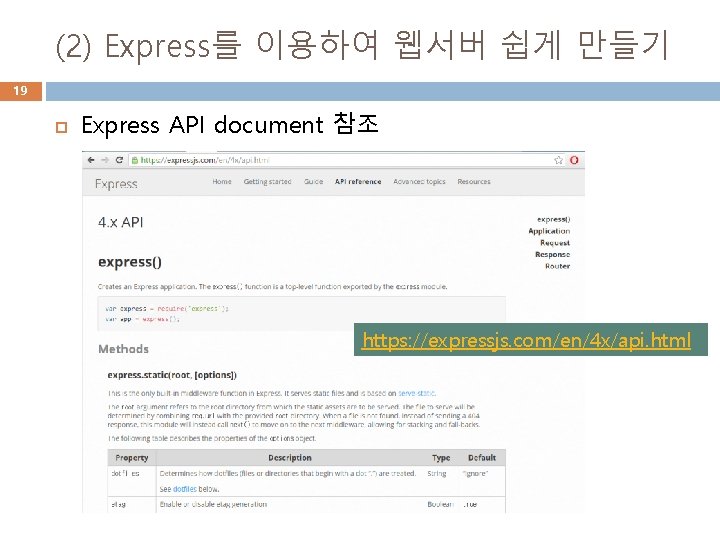Image resolution: width=720 pixels, height=540 pixels.
Task: Open the Getting started navigation item
Action: [x=267, y=181]
